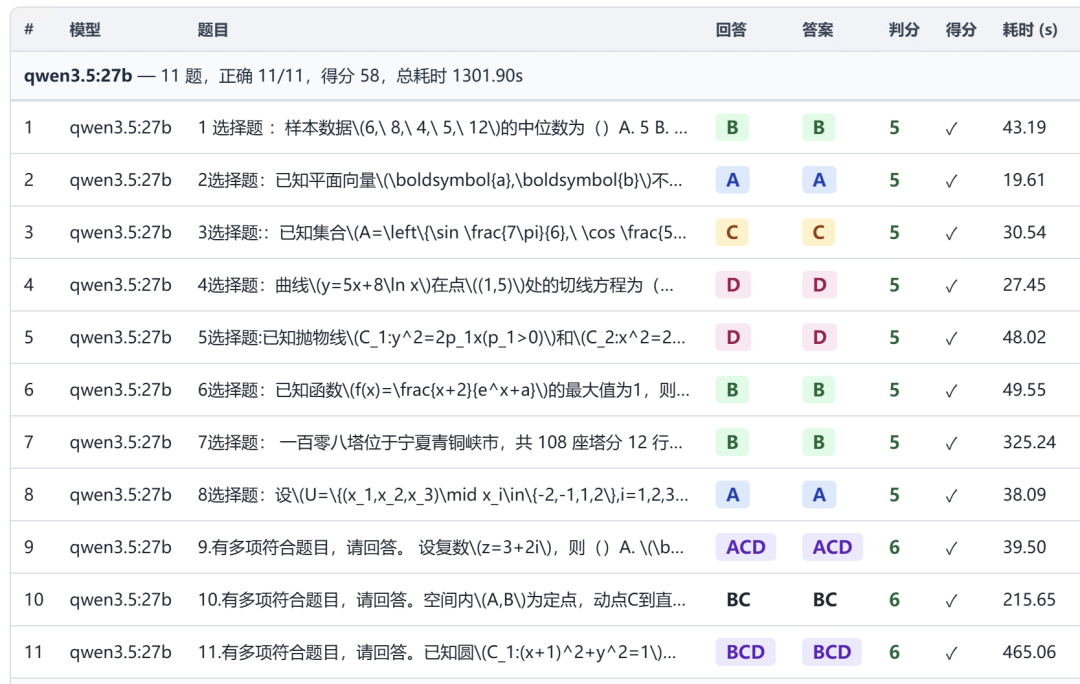Open question 7 about 一百零八塔

pyautogui.click(x=440, y=442)
